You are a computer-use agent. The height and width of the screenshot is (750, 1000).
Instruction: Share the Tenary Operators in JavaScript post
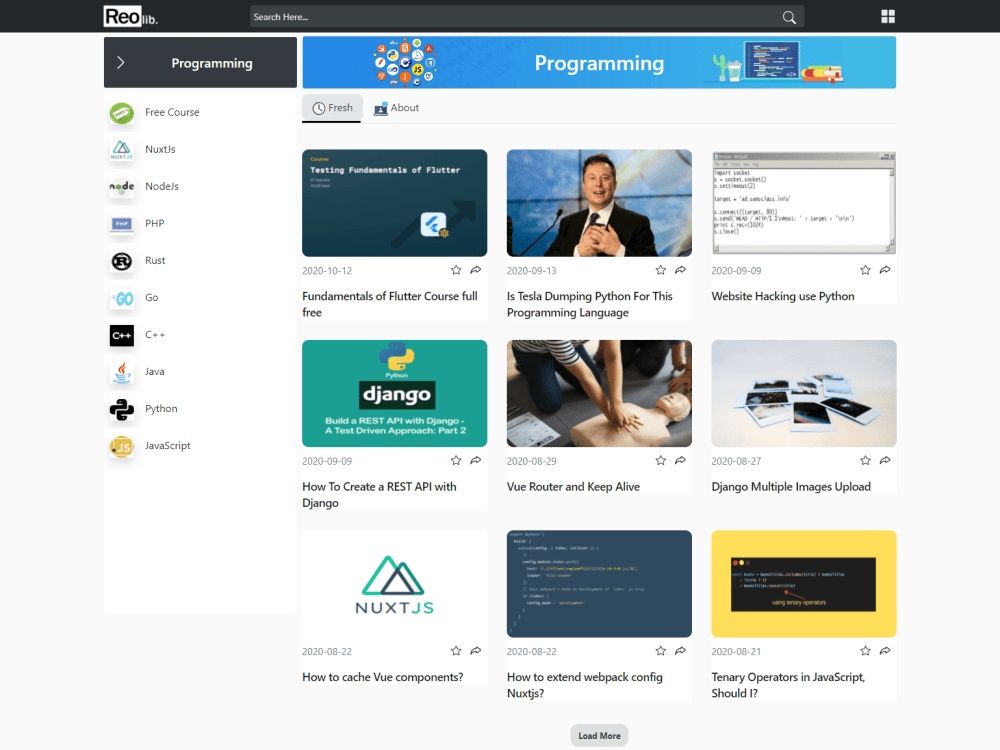(x=885, y=651)
